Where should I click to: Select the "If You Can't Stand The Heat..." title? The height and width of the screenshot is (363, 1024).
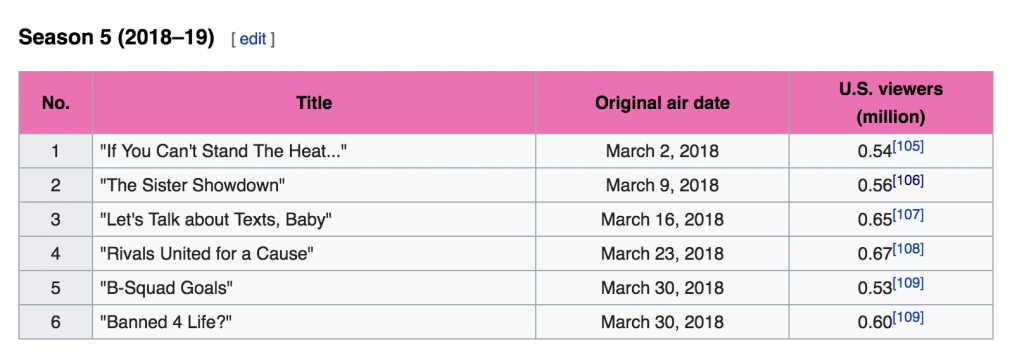[223, 151]
